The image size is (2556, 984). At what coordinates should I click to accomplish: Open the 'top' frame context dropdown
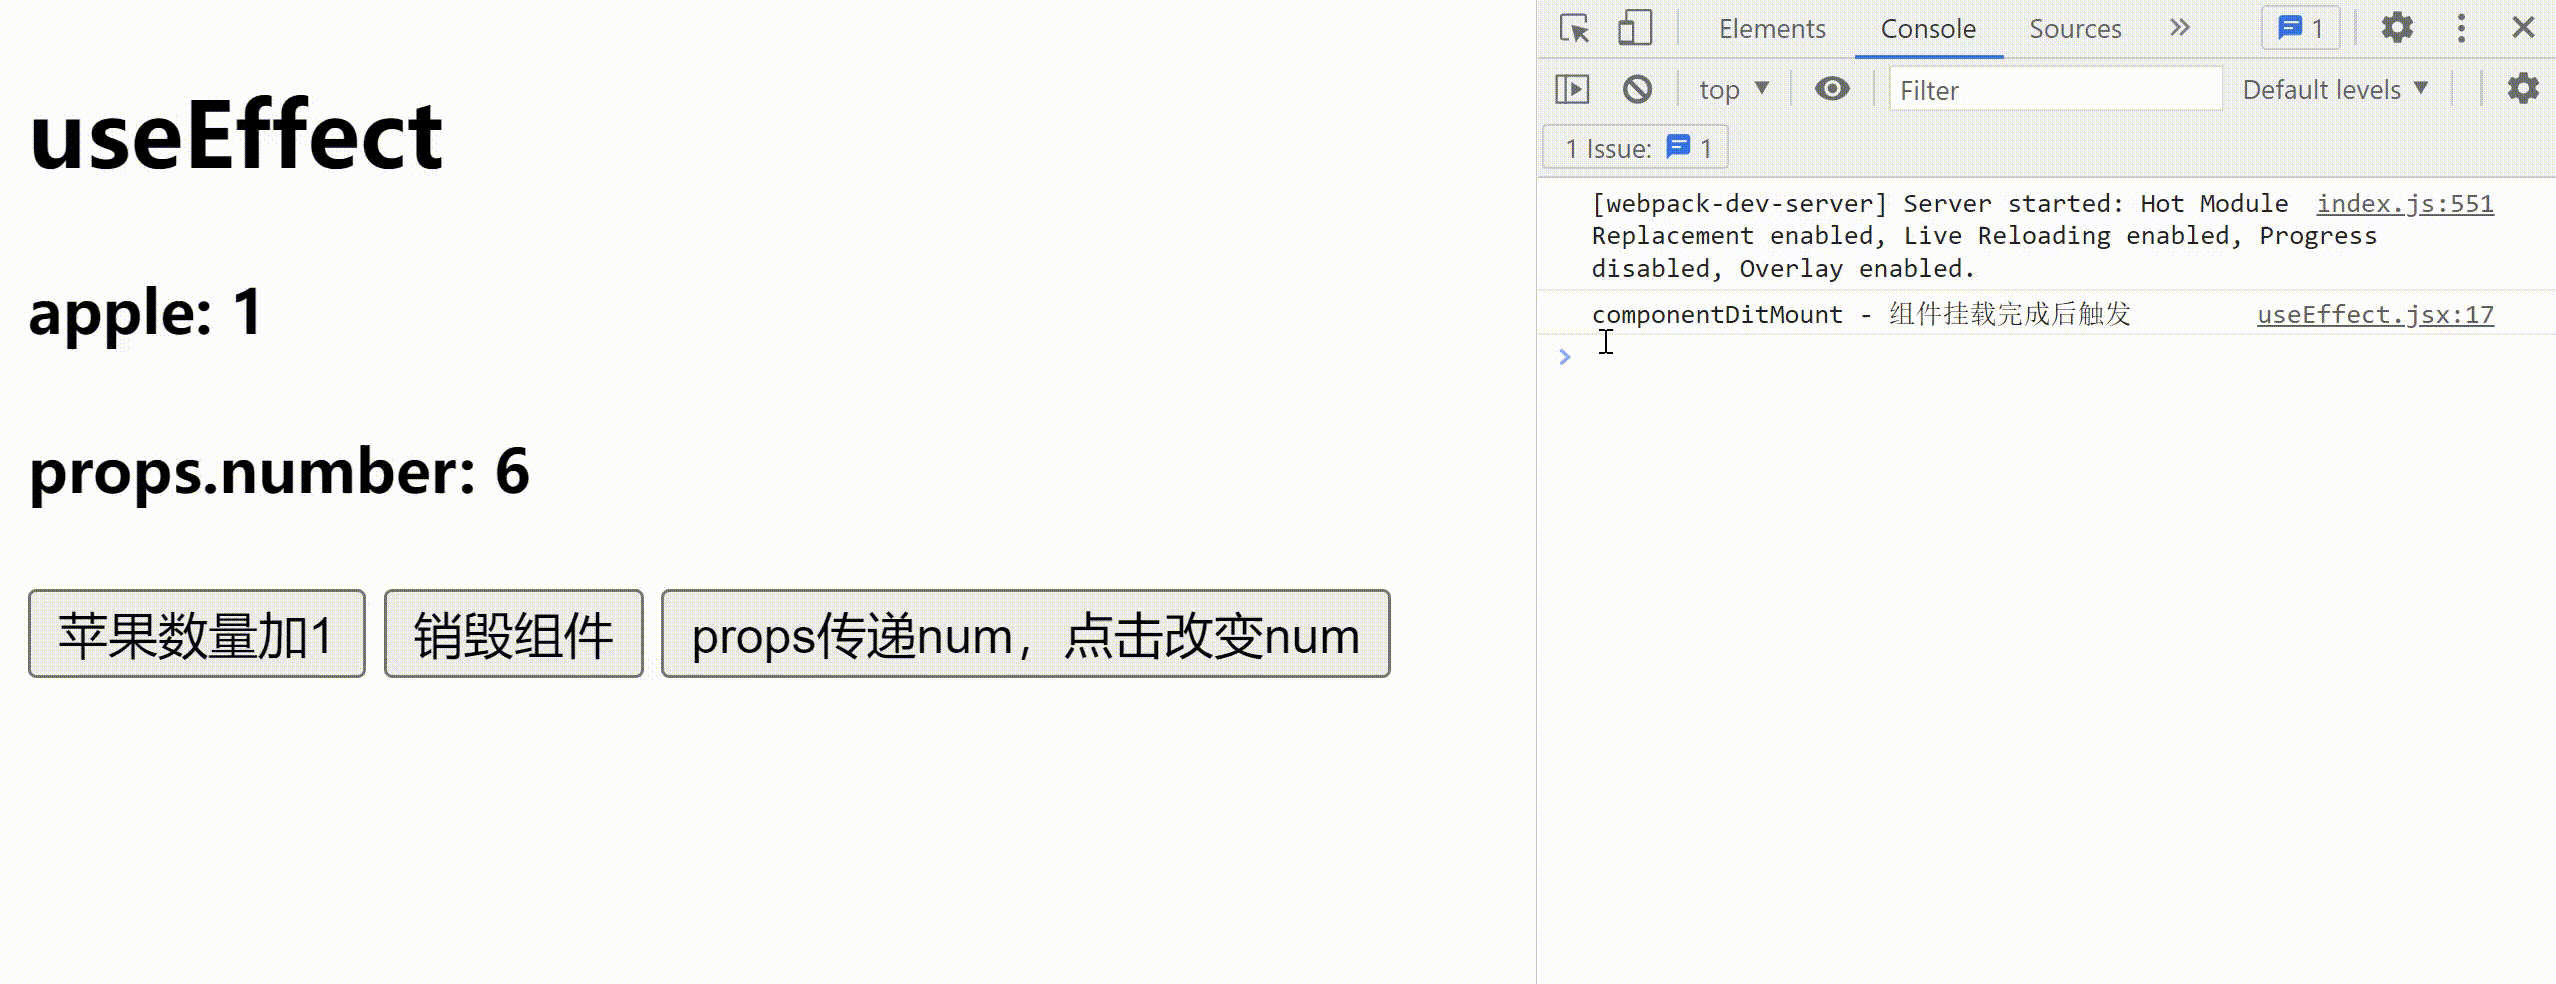(1733, 89)
